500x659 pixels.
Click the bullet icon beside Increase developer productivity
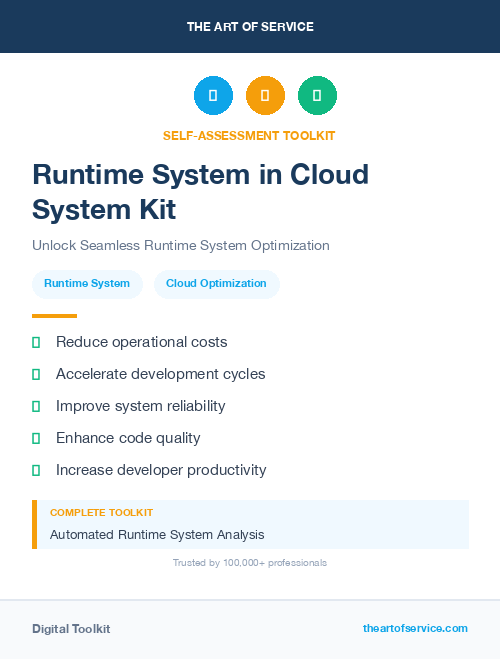click(36, 470)
